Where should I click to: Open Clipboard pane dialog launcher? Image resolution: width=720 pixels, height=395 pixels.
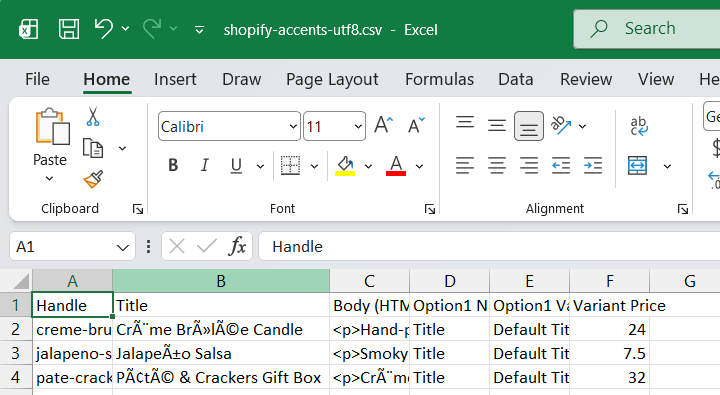pyautogui.click(x=137, y=209)
